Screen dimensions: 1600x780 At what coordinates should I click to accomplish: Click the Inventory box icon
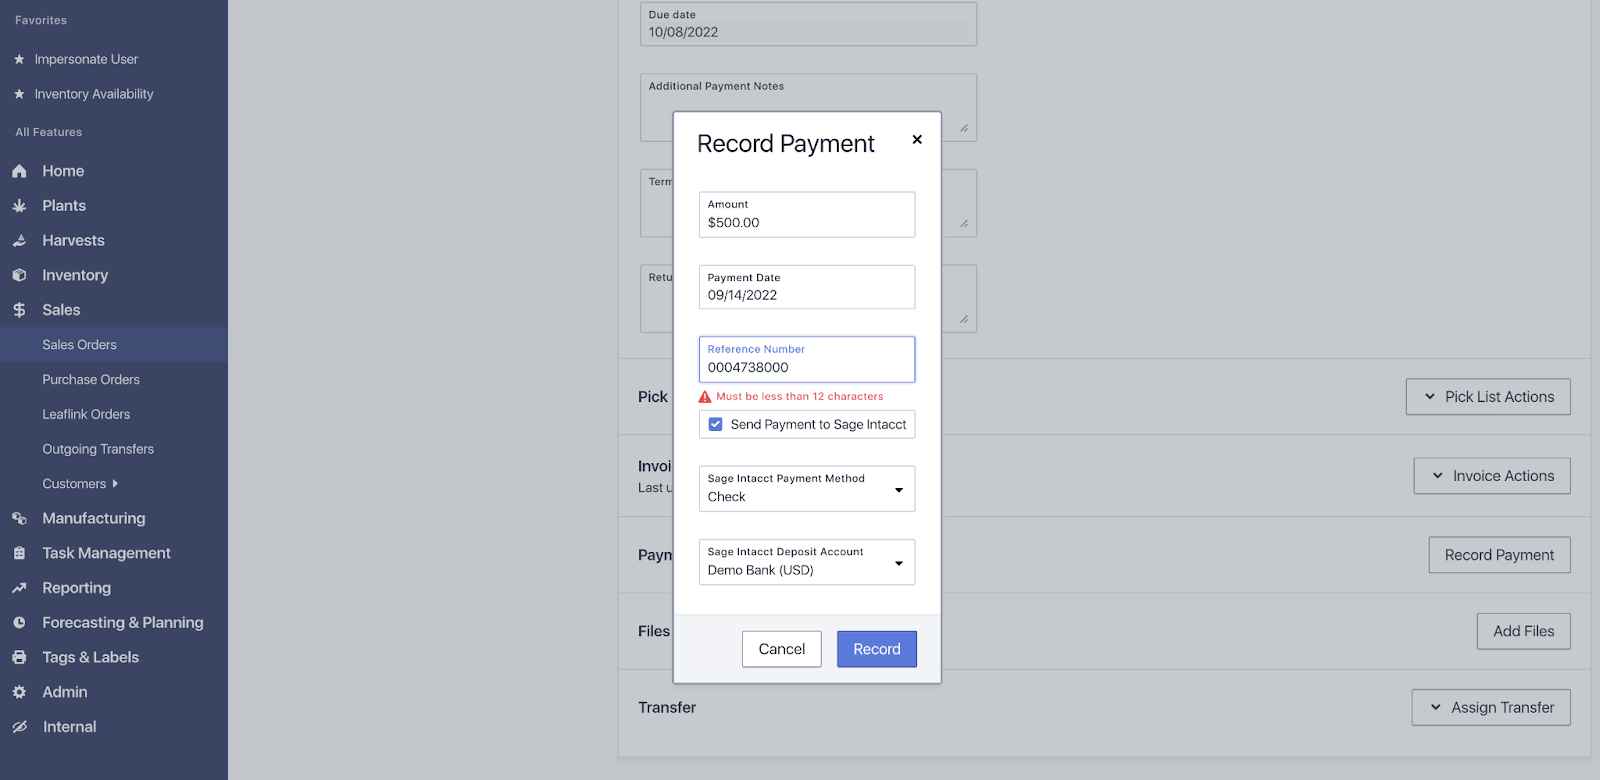pos(19,275)
